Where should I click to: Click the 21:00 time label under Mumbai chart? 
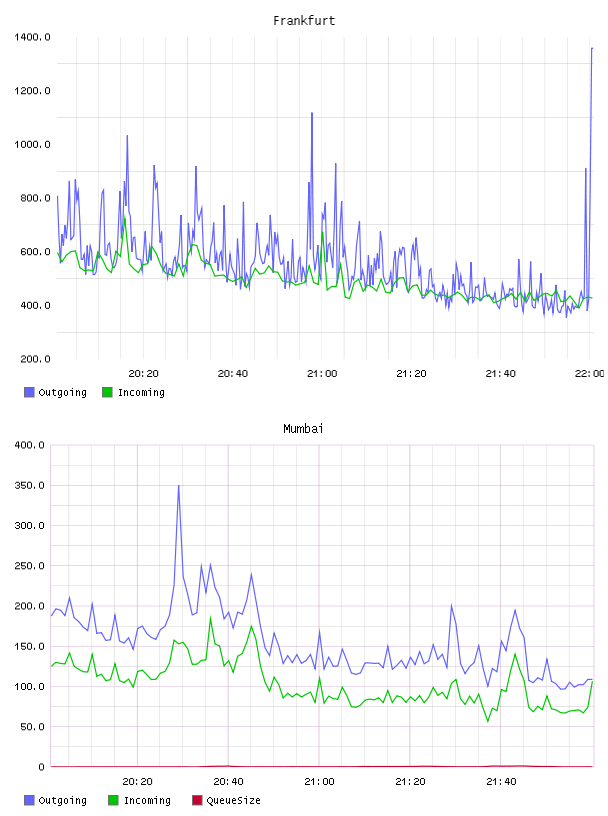319,782
